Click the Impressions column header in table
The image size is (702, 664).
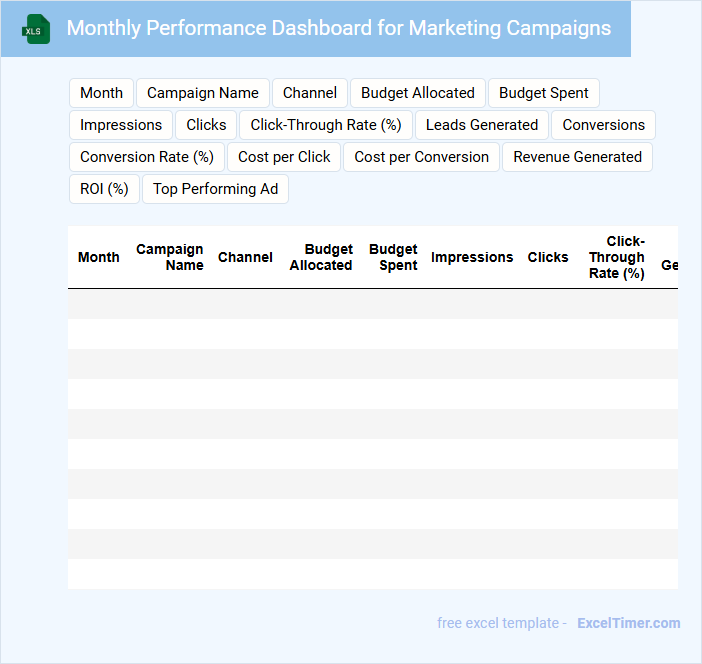[x=472, y=257]
